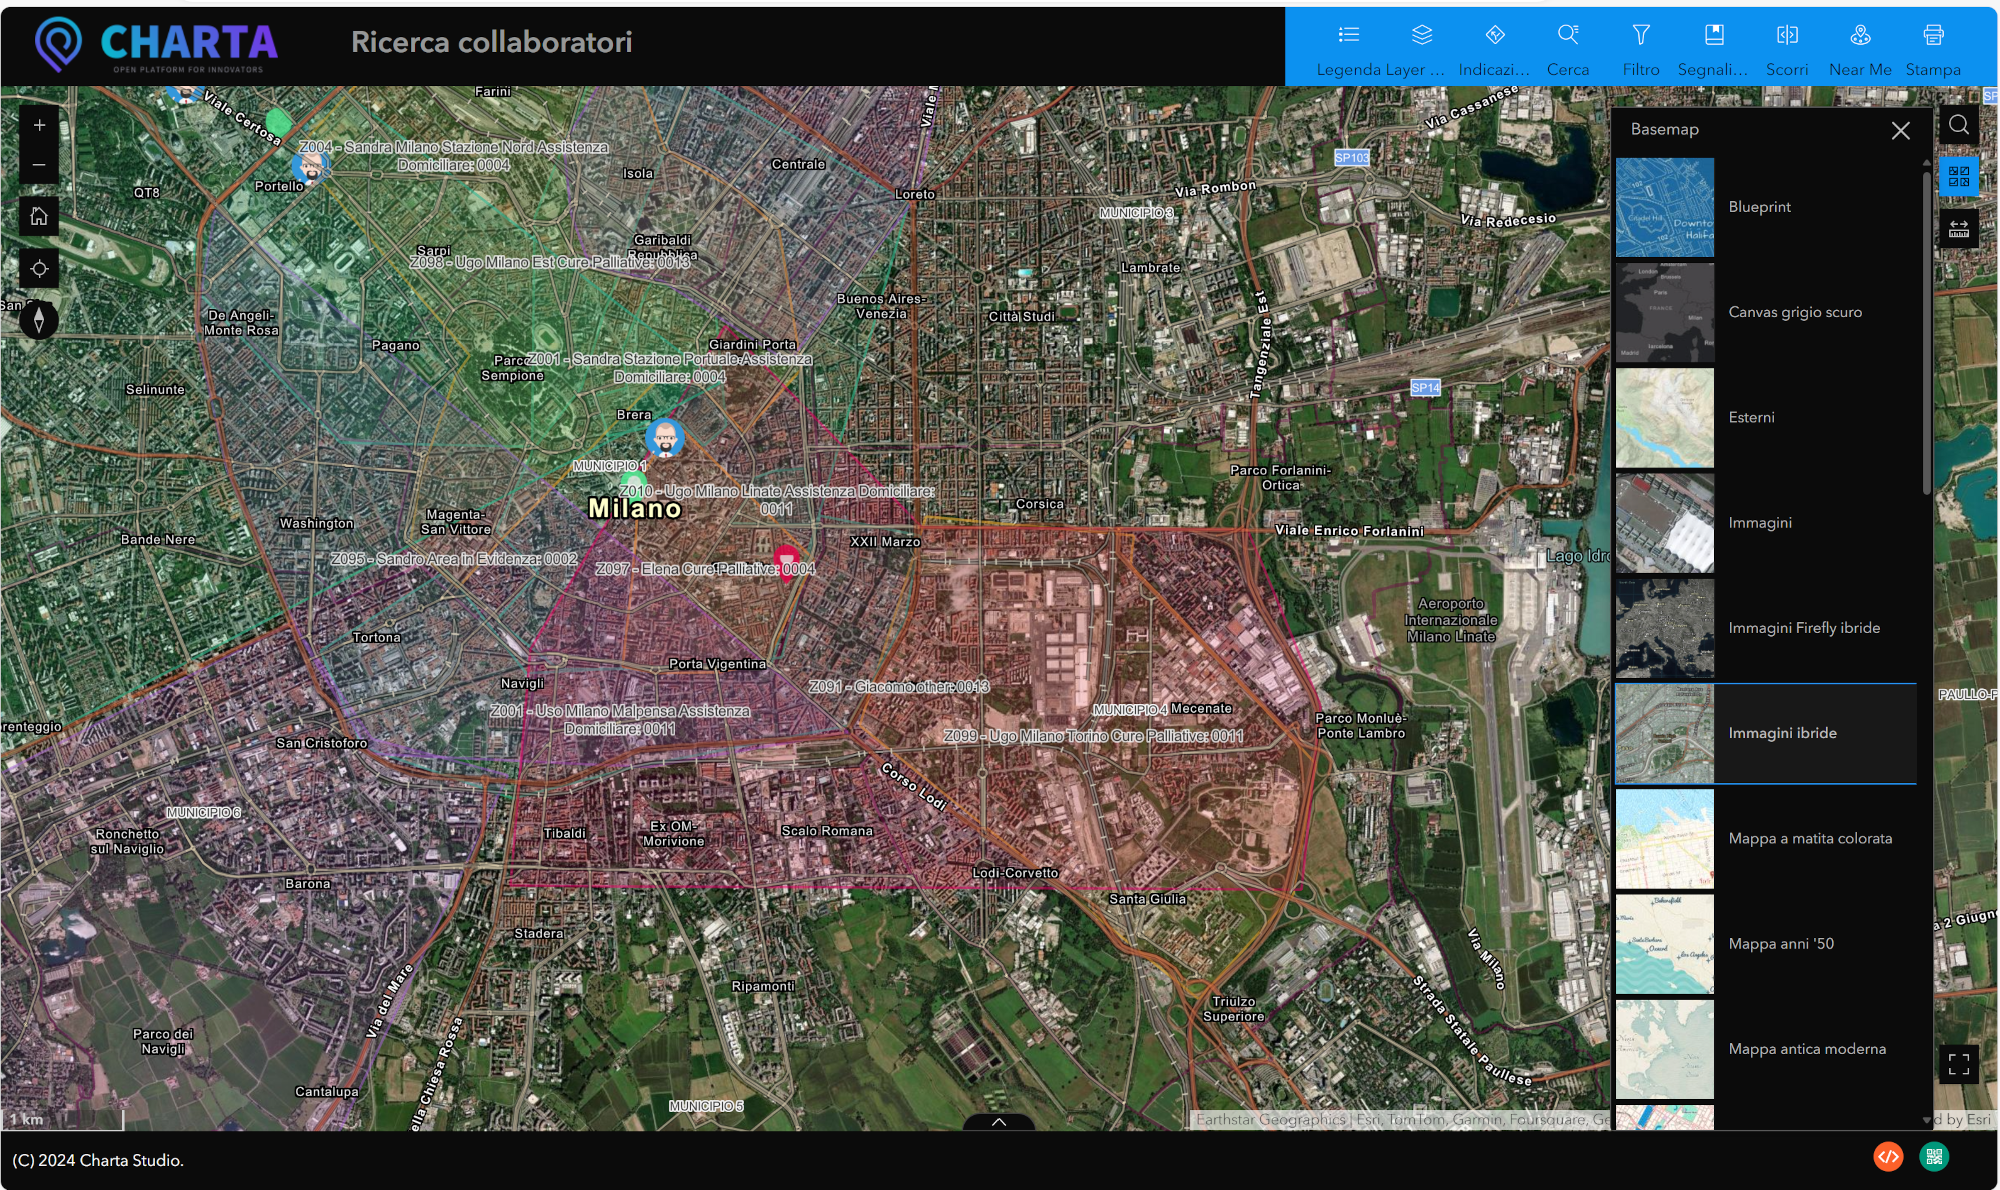Open the Scorri swipe tool

[x=1787, y=48]
